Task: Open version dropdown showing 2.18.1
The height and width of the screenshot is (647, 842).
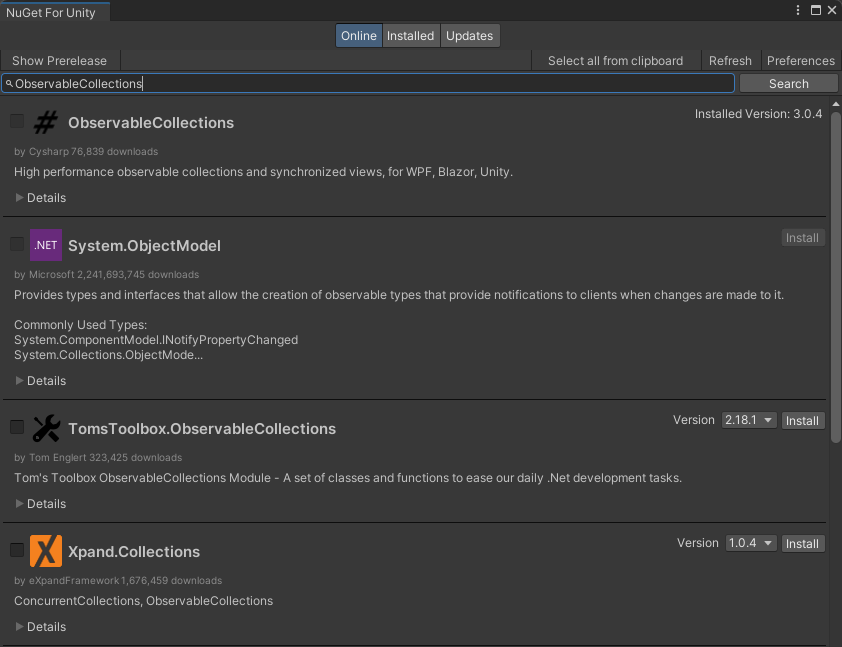Action: click(749, 420)
